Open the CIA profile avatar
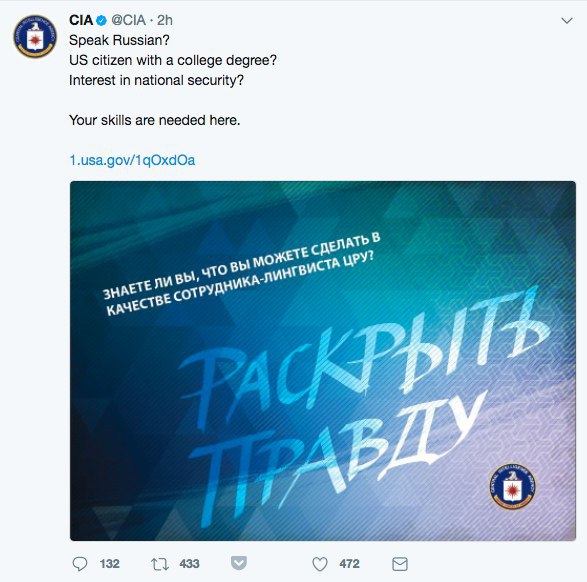The image size is (587, 582). tap(35, 36)
